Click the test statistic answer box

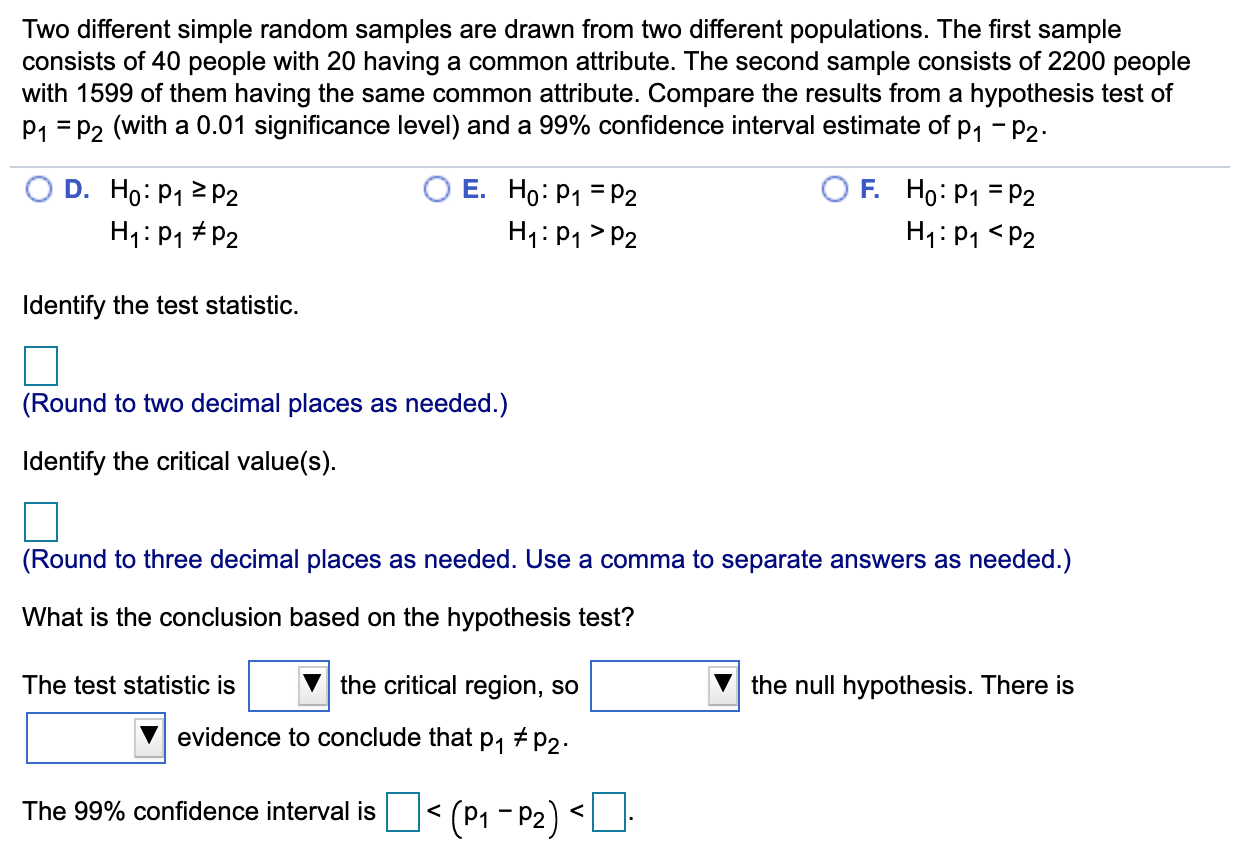coord(40,365)
